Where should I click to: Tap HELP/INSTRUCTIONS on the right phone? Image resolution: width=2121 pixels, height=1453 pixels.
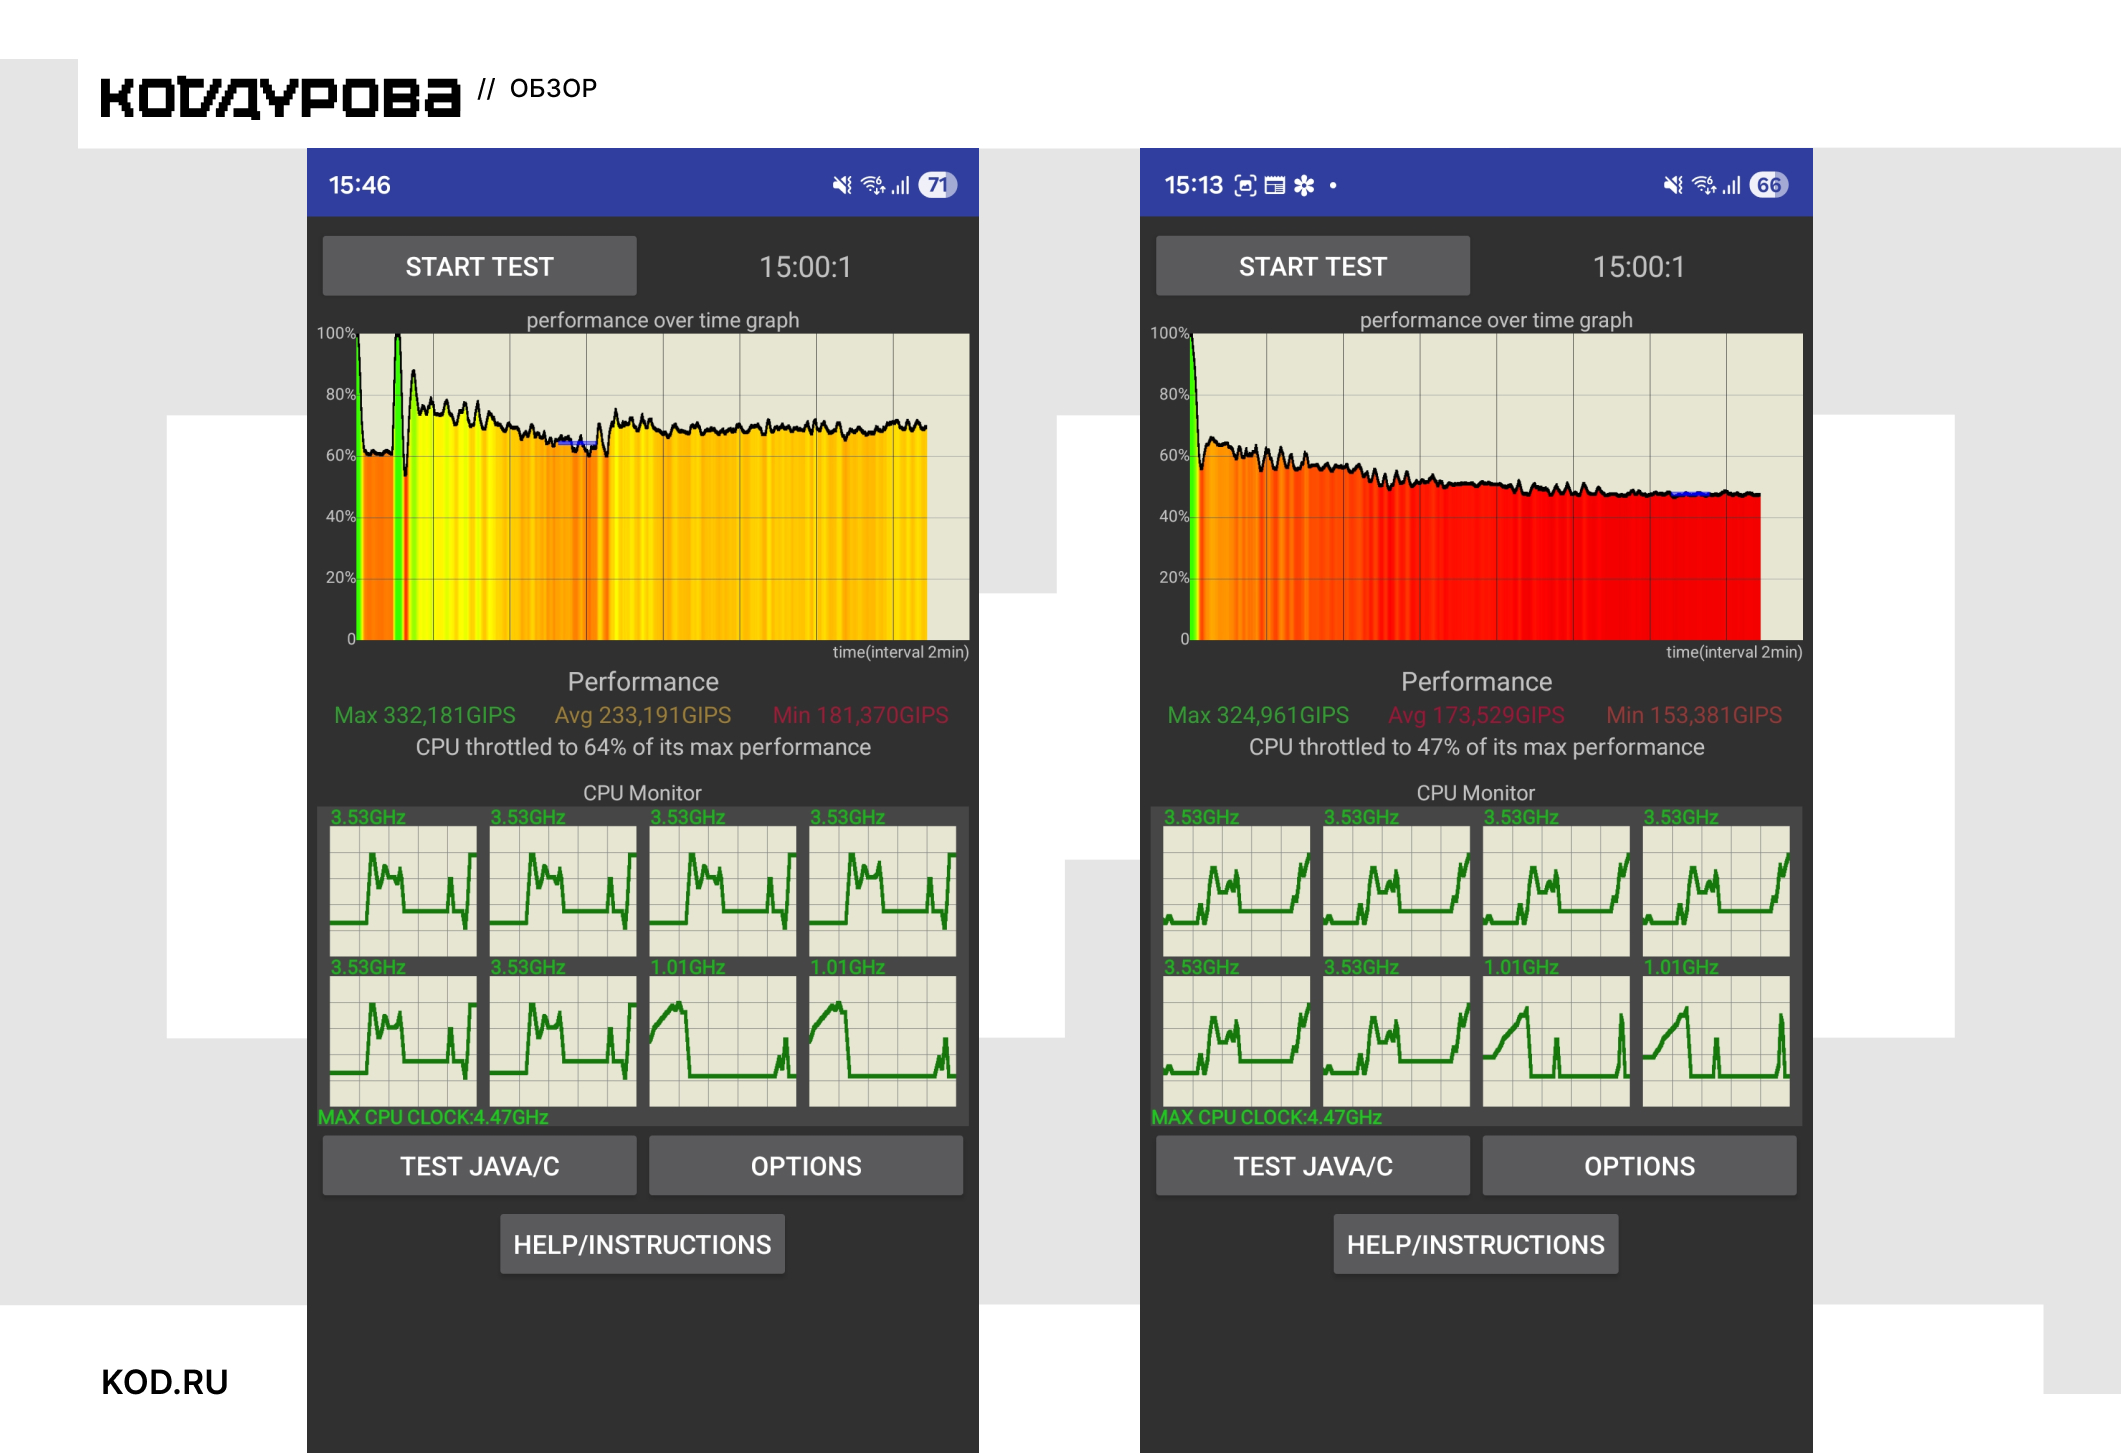pos(1475,1244)
